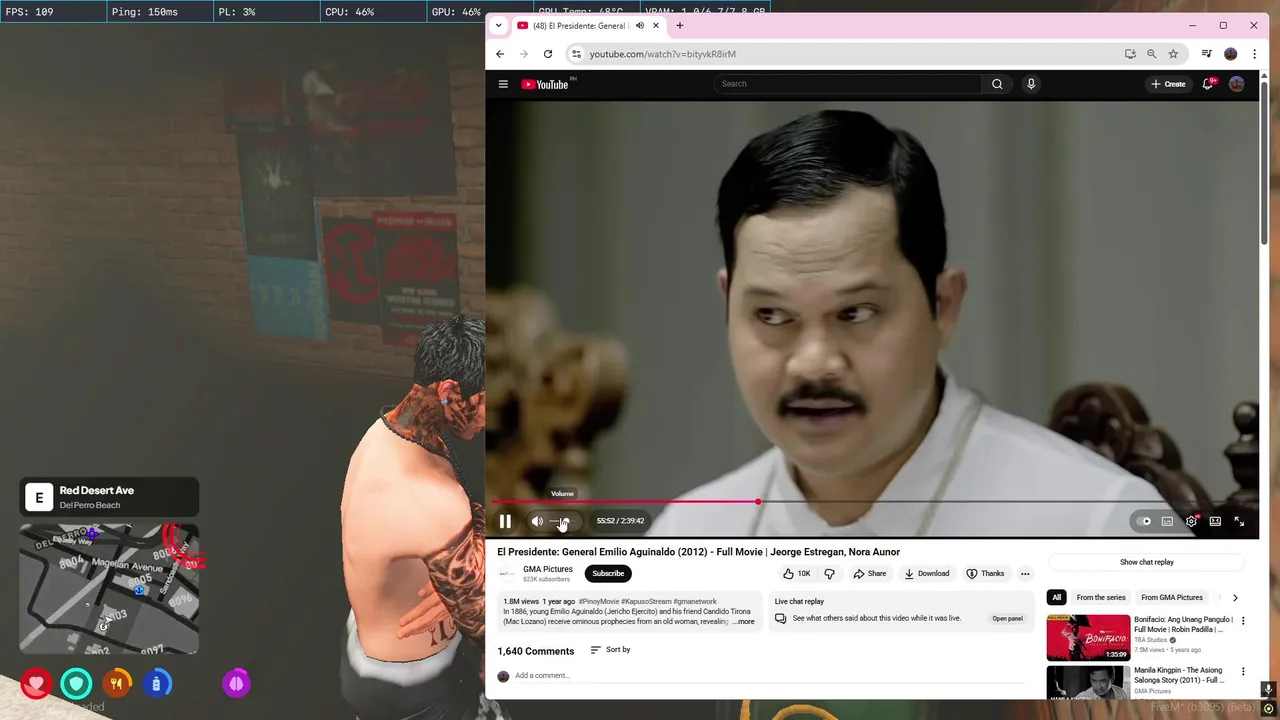Bookmark this page with the star icon
1280x720 pixels.
coord(1173,54)
